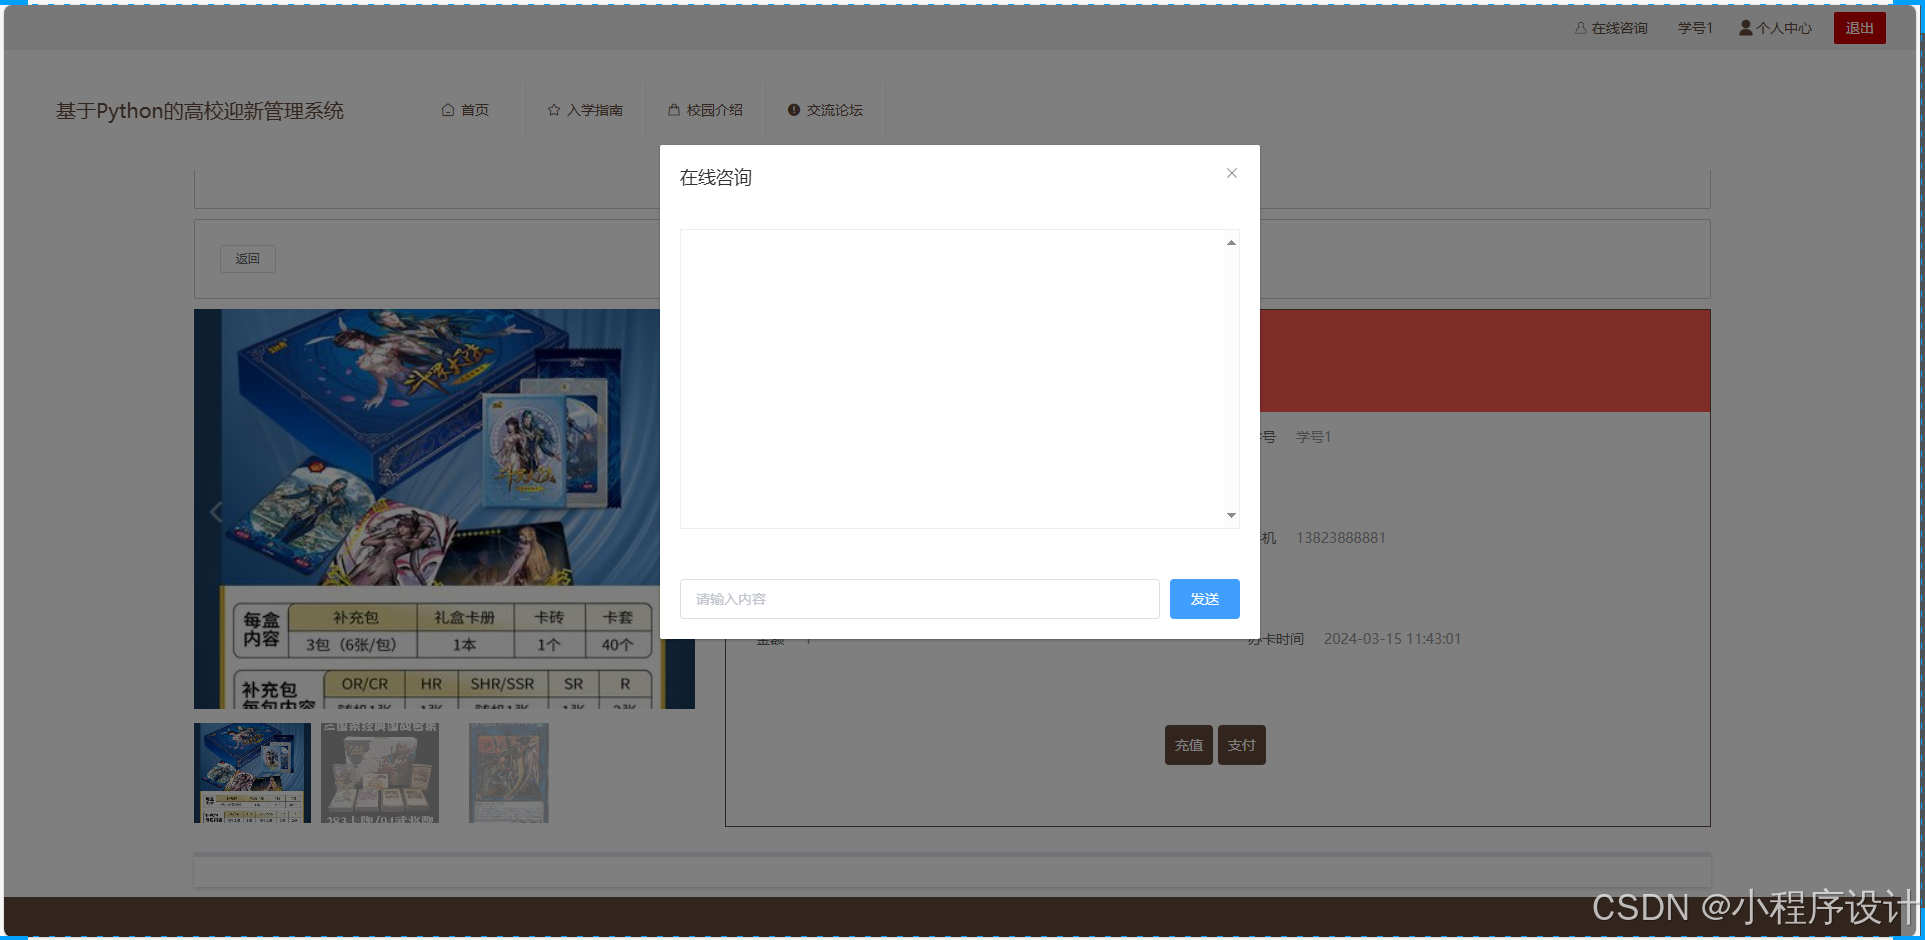Open 入学指南 menu item
Viewport: 1925px width, 940px height.
pyautogui.click(x=585, y=110)
